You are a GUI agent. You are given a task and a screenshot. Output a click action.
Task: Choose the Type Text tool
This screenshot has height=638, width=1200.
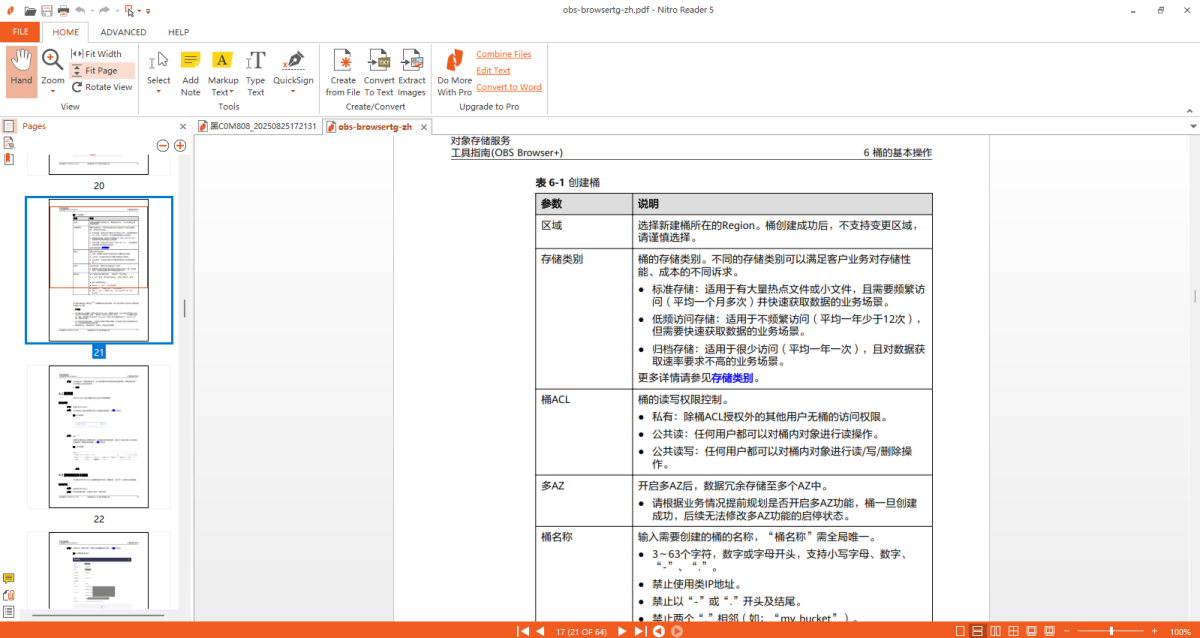(256, 71)
